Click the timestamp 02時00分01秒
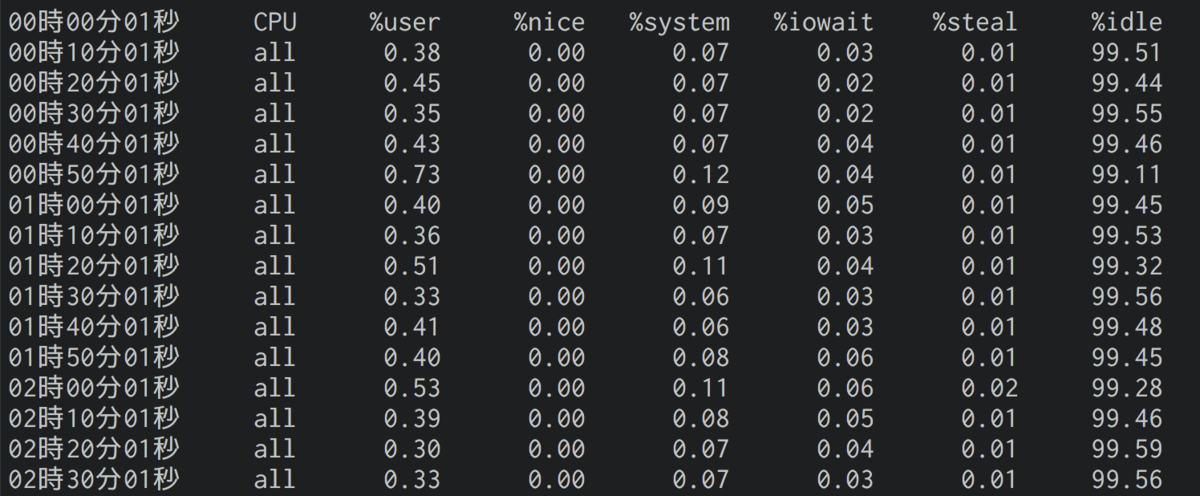This screenshot has width=1200, height=496. click(94, 389)
